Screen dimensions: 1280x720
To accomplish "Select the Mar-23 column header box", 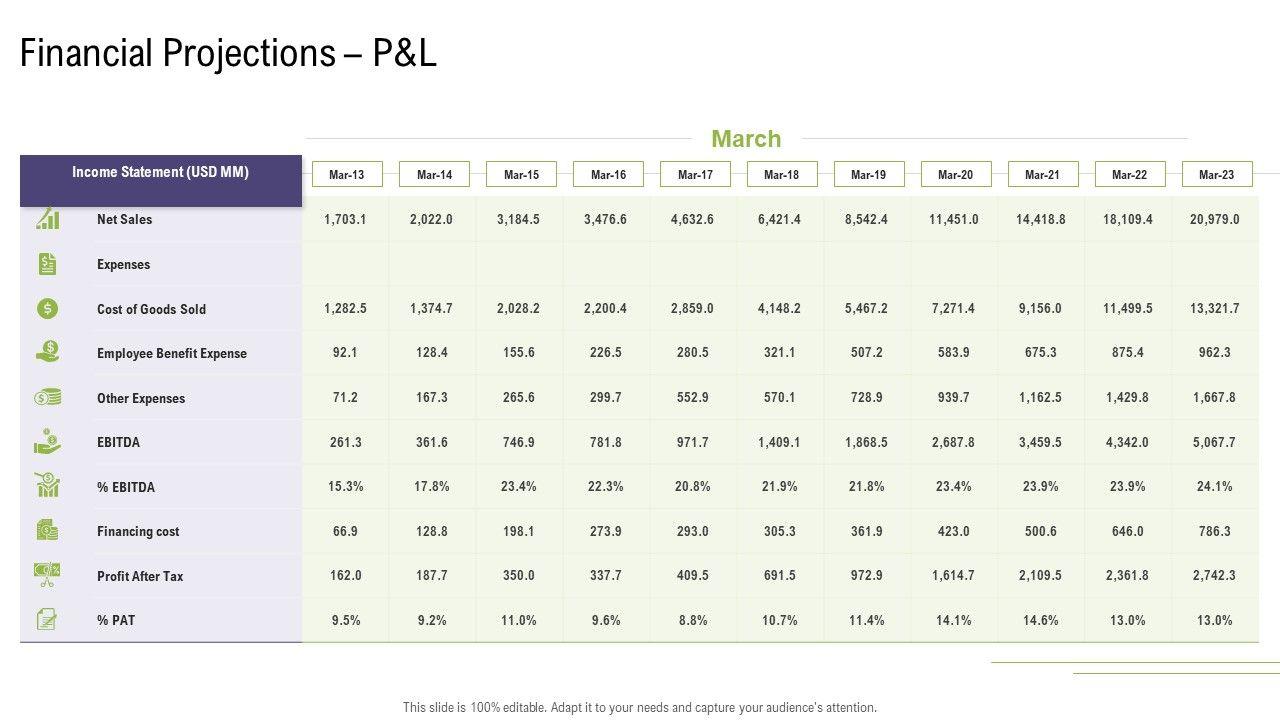I will [1217, 174].
